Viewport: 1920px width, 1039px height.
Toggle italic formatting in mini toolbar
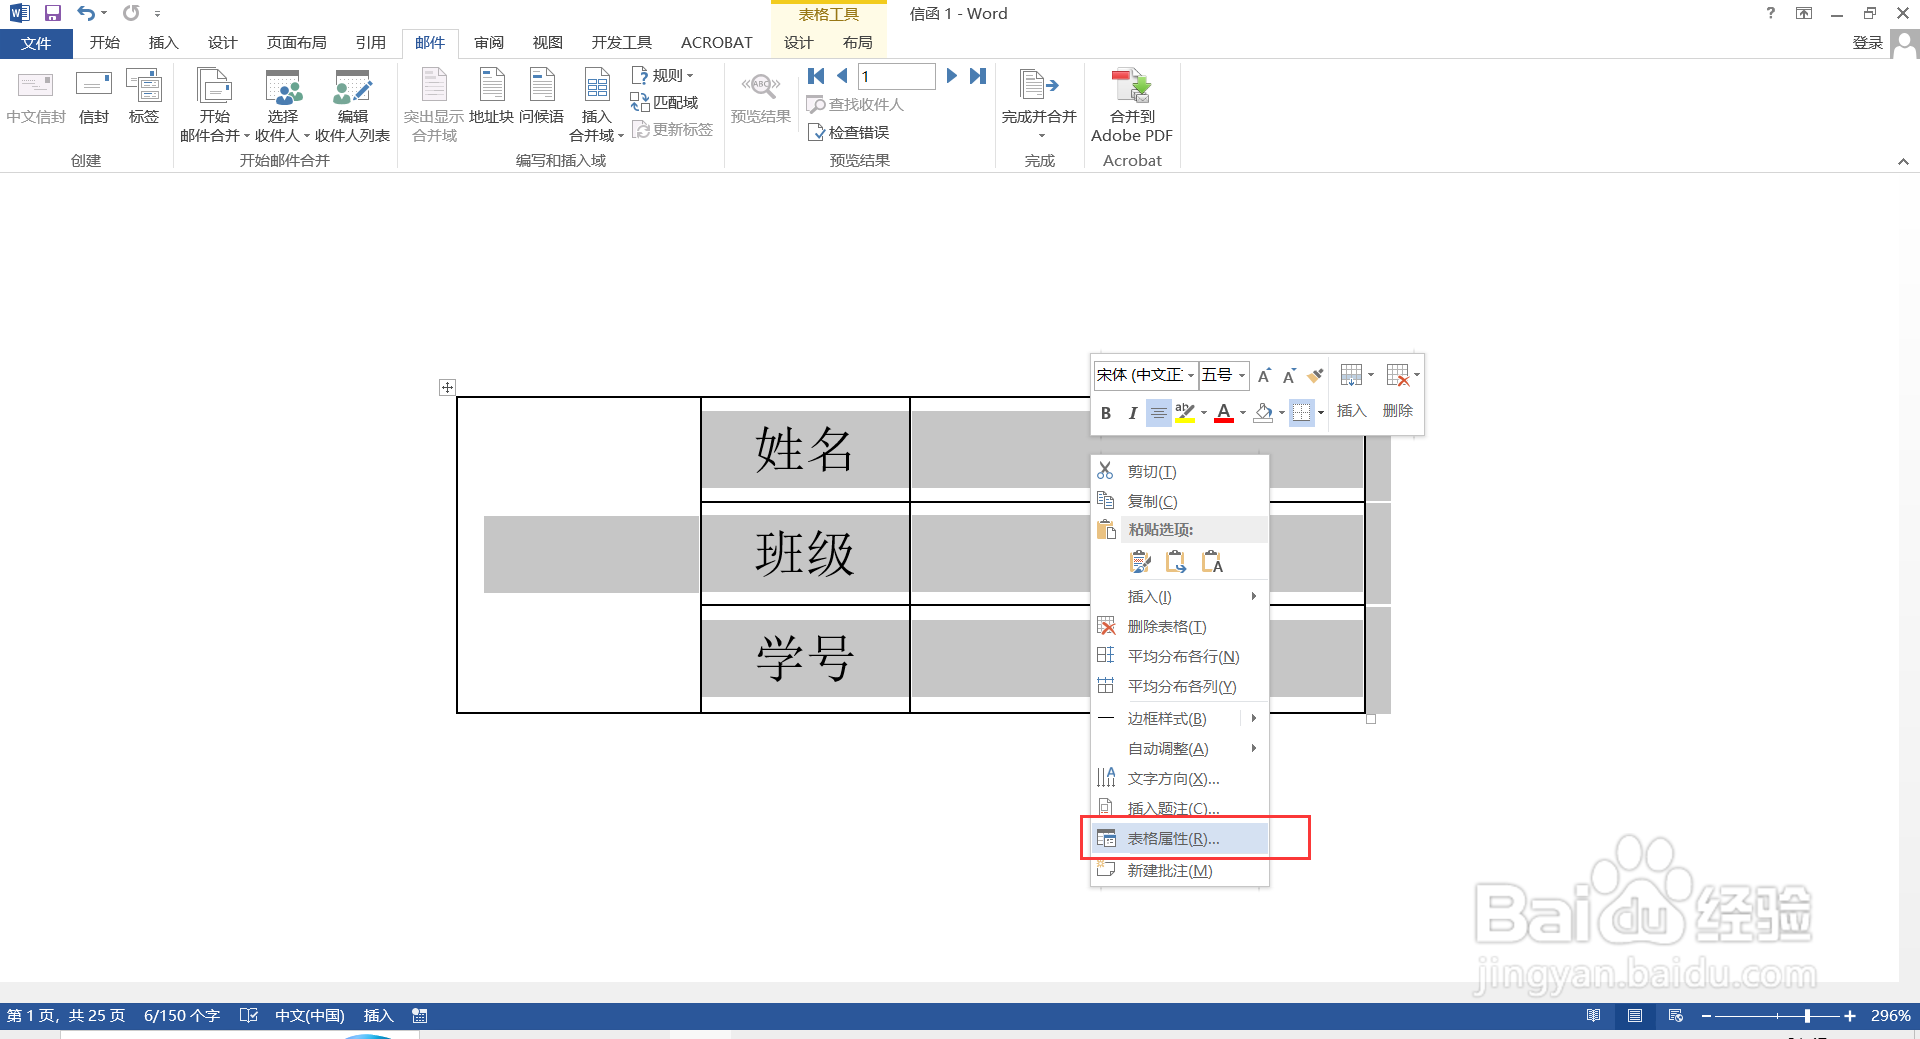coord(1131,412)
